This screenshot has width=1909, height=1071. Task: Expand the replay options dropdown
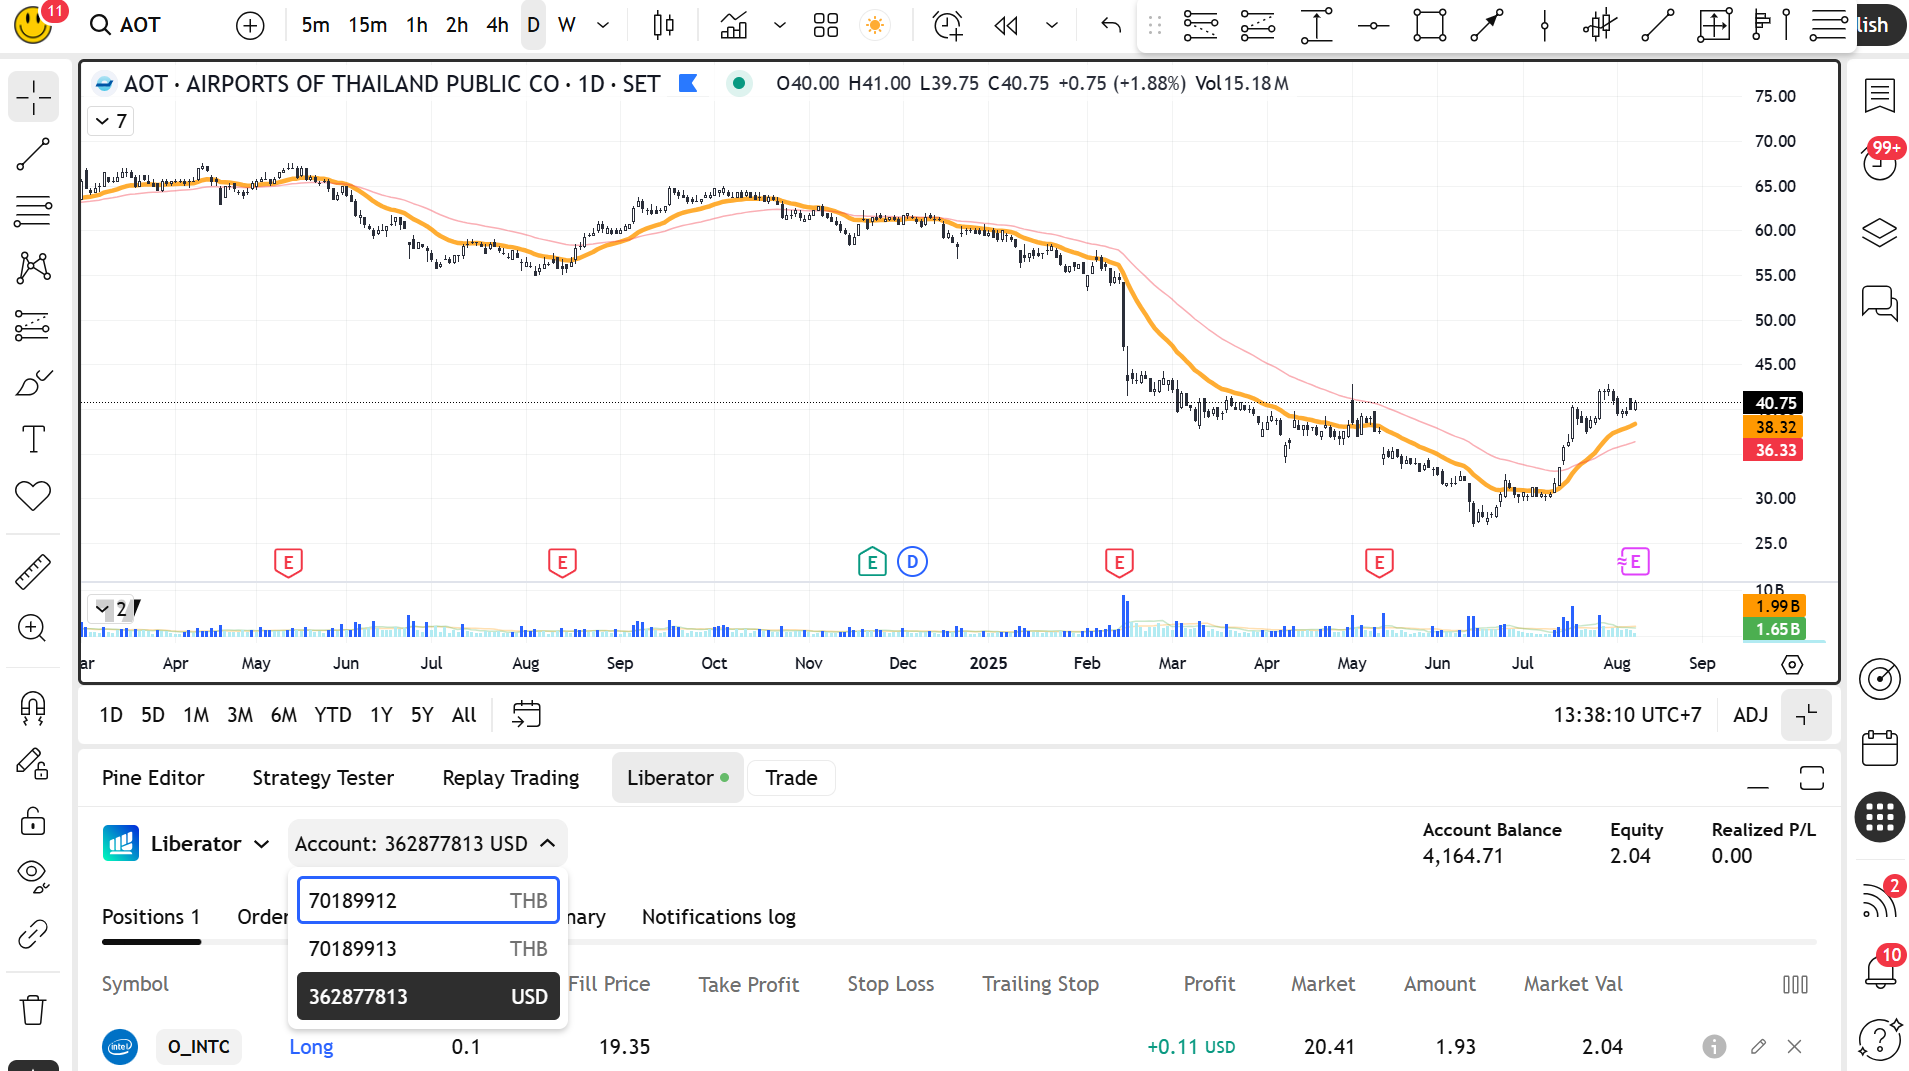tap(1052, 25)
